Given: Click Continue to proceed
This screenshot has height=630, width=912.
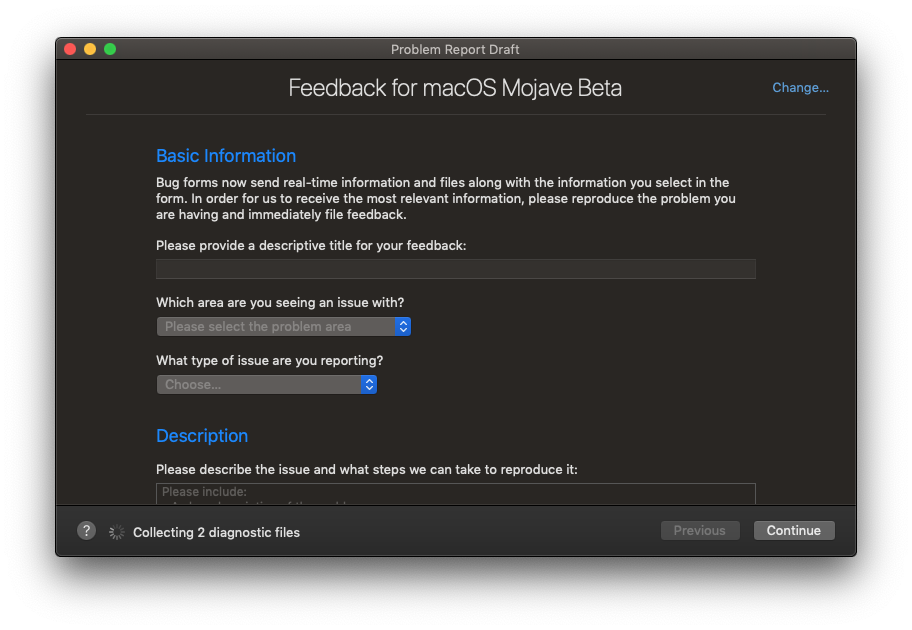Looking at the screenshot, I should pos(794,531).
